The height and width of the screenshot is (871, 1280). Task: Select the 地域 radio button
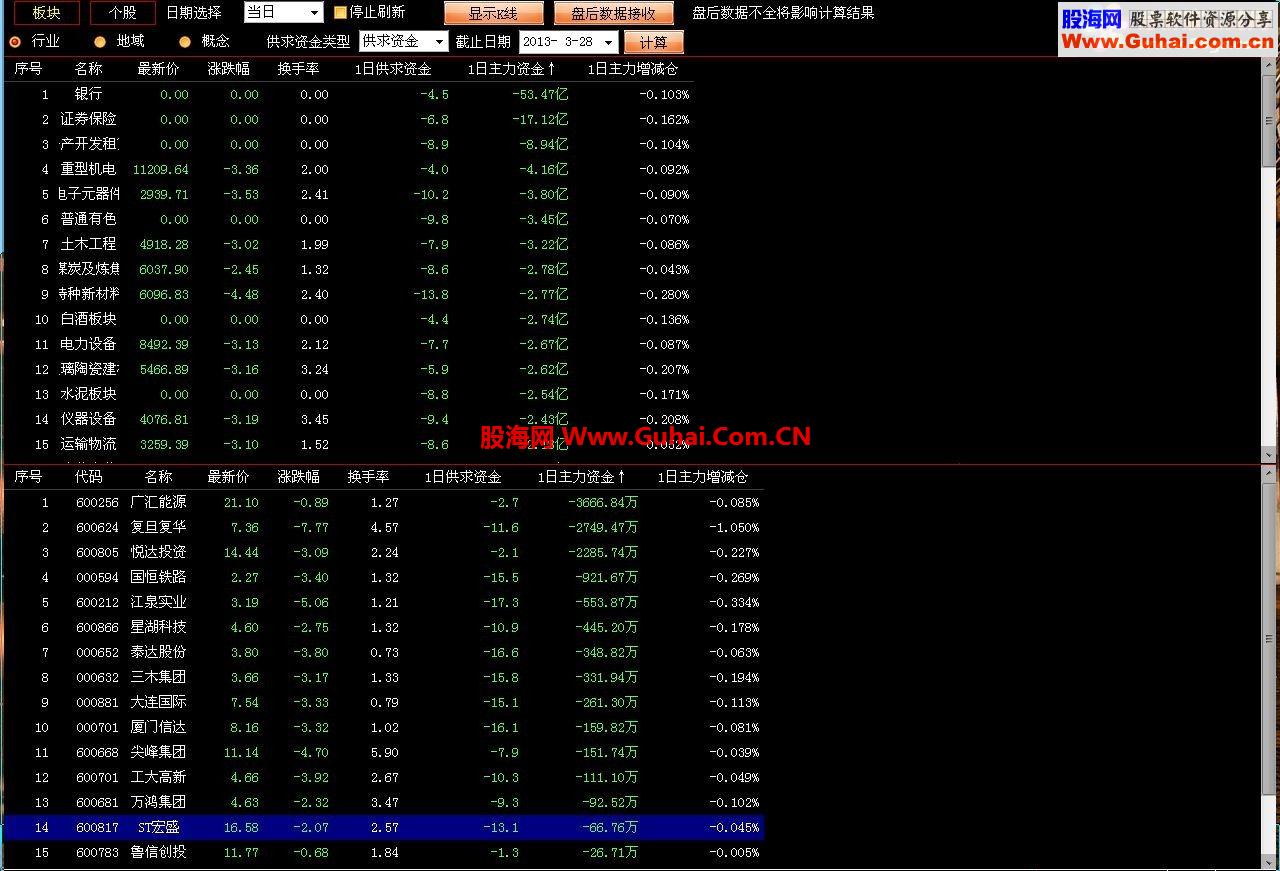(x=100, y=41)
